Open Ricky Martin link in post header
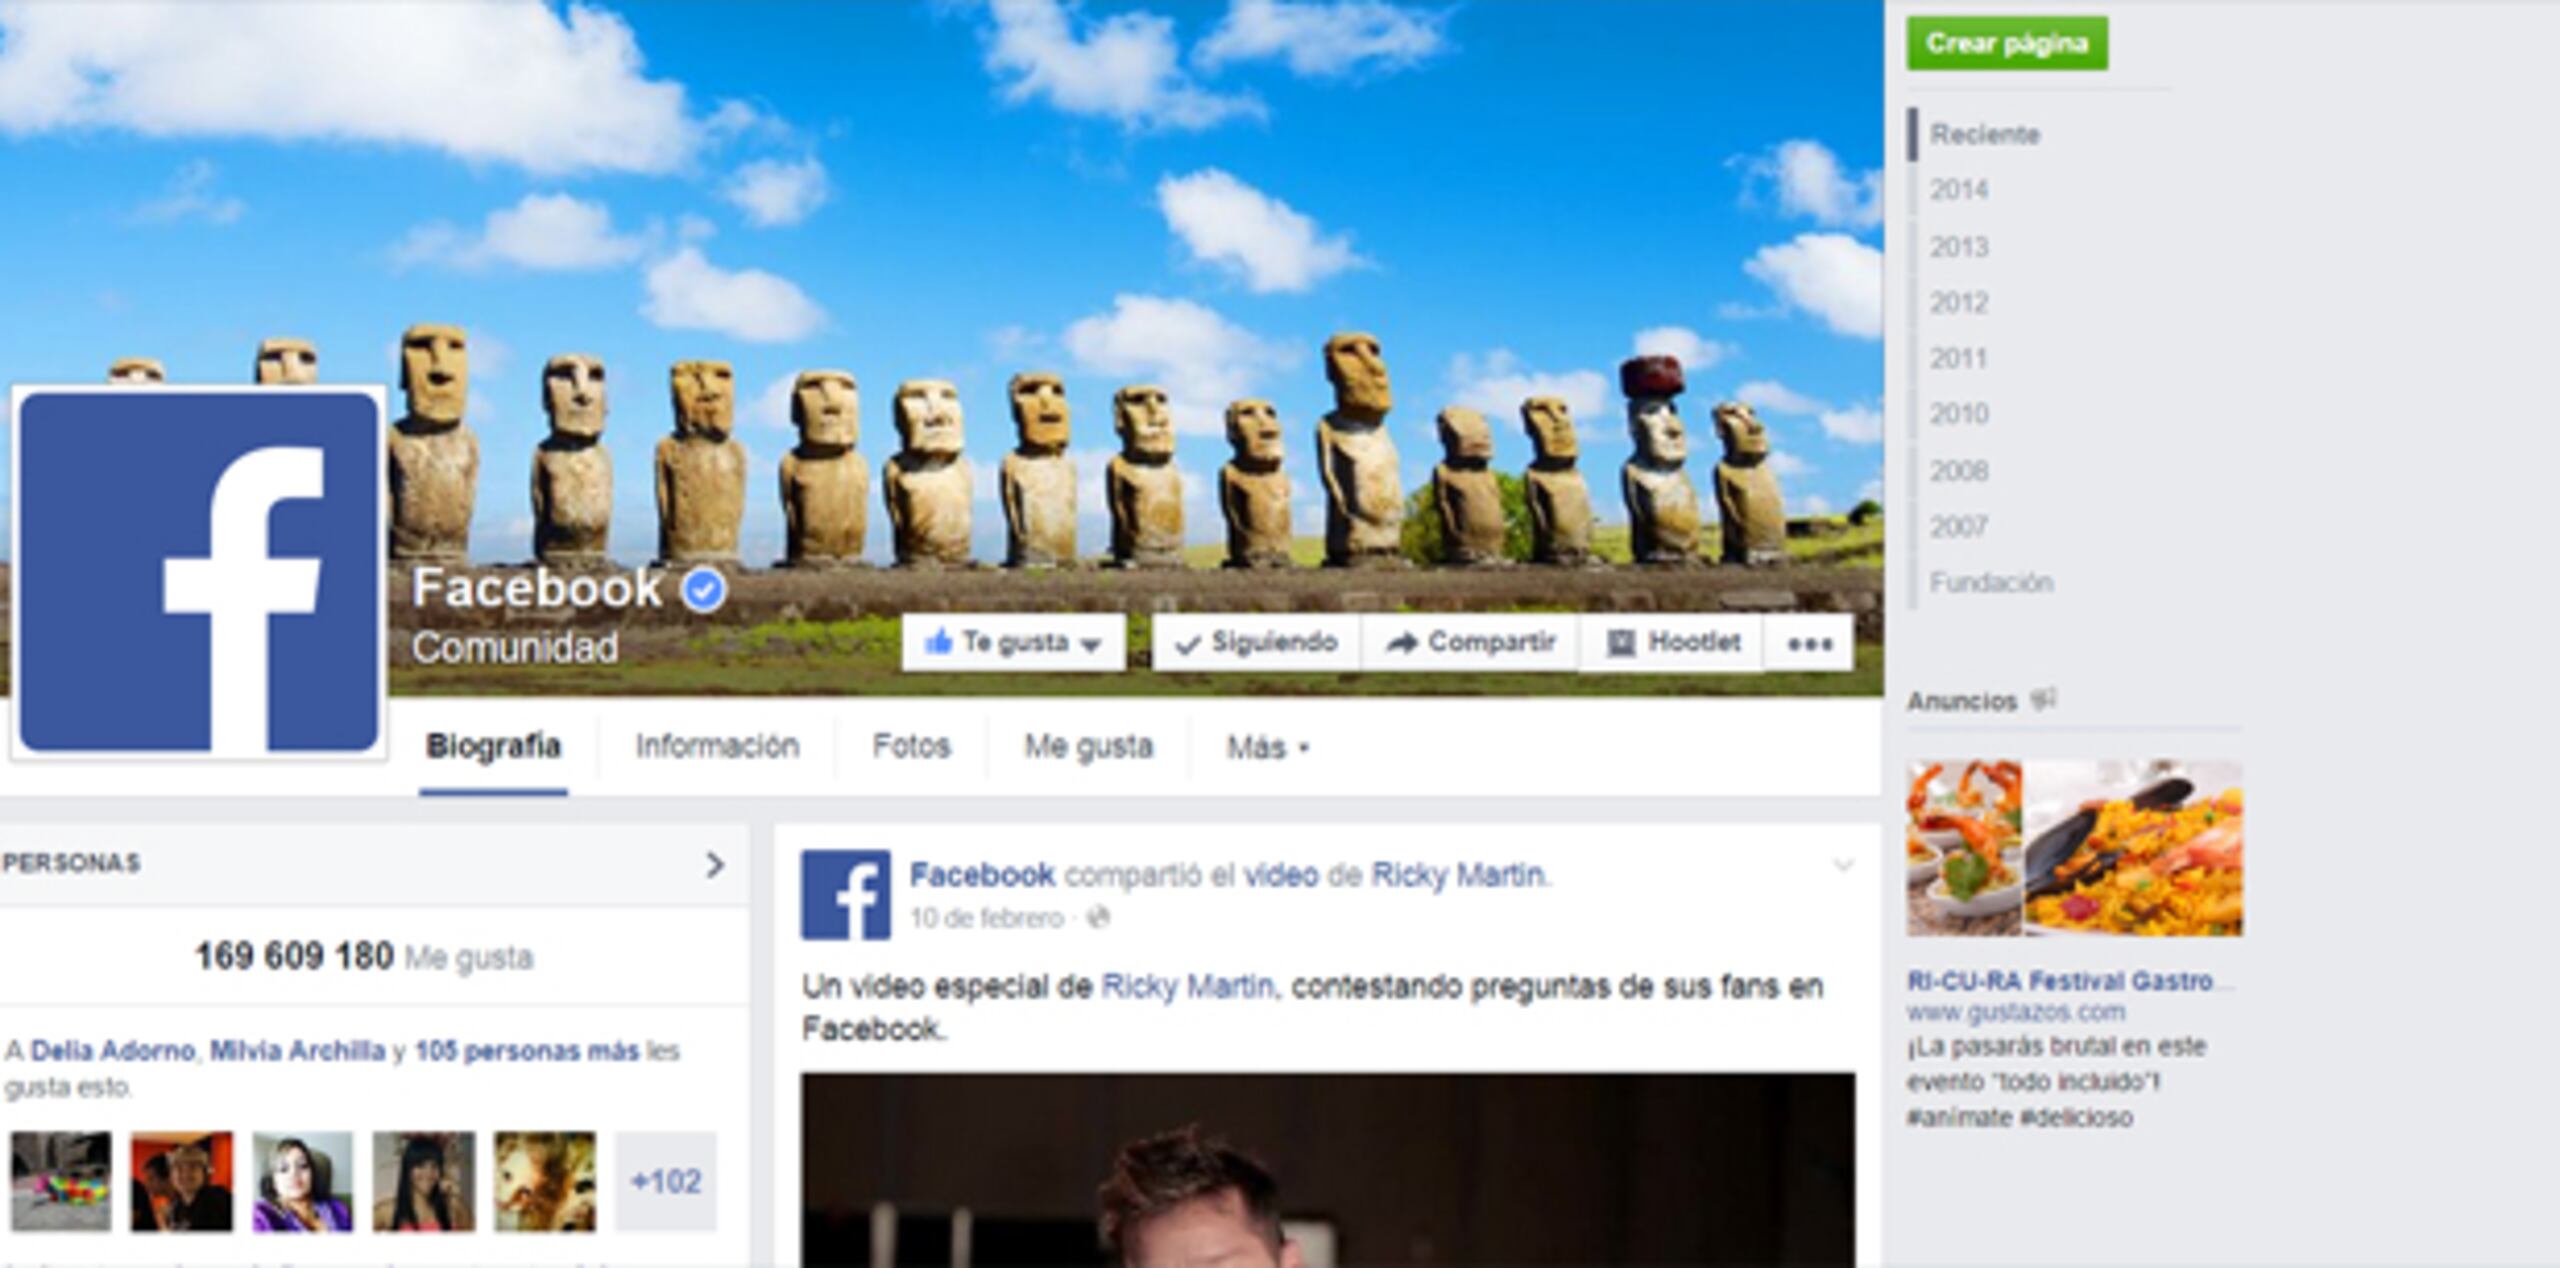The width and height of the screenshot is (2560, 1268). pos(1457,875)
